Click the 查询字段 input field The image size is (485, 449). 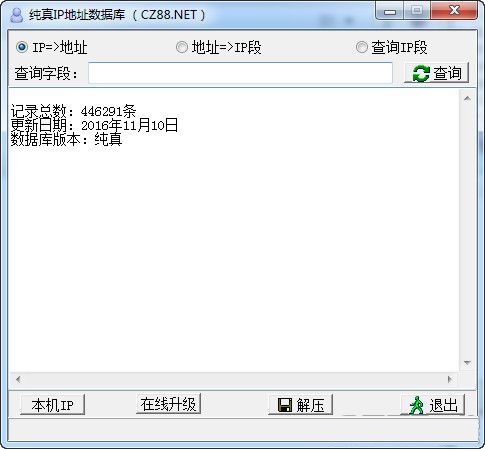(x=240, y=73)
